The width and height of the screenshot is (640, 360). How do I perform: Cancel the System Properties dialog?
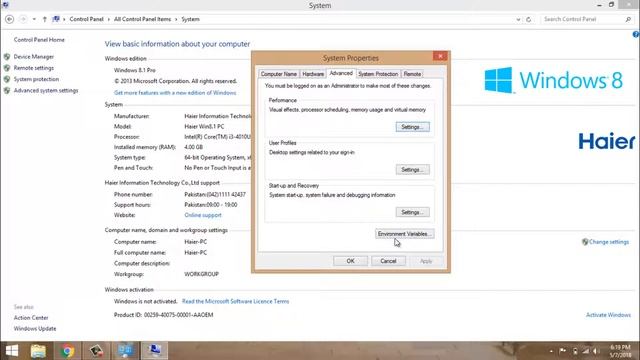tap(388, 261)
